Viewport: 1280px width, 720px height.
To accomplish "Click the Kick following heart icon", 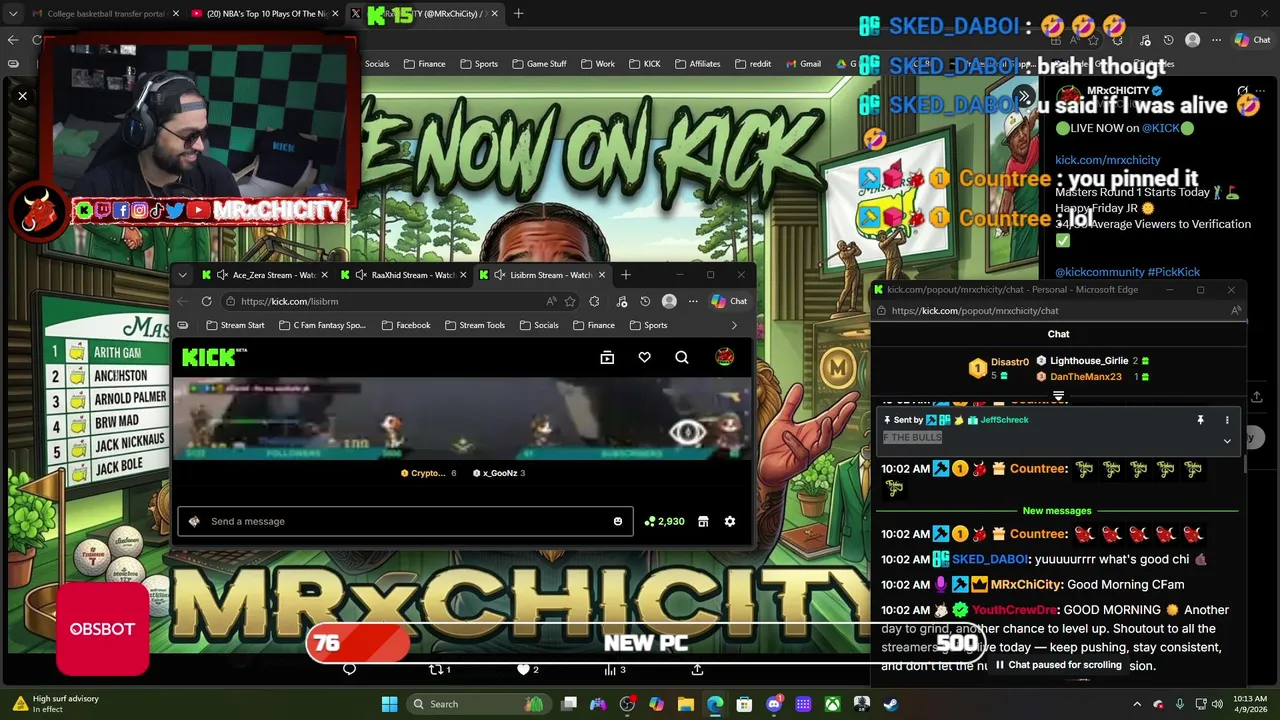I will (645, 357).
